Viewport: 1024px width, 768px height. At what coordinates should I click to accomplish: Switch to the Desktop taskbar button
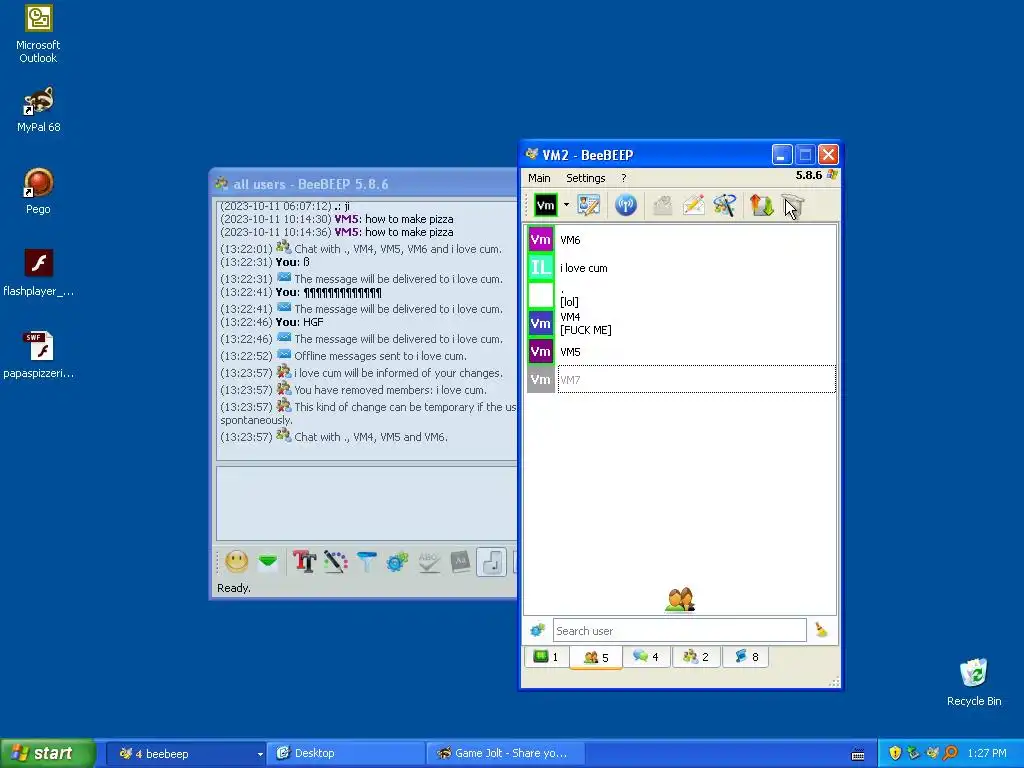tap(346, 753)
